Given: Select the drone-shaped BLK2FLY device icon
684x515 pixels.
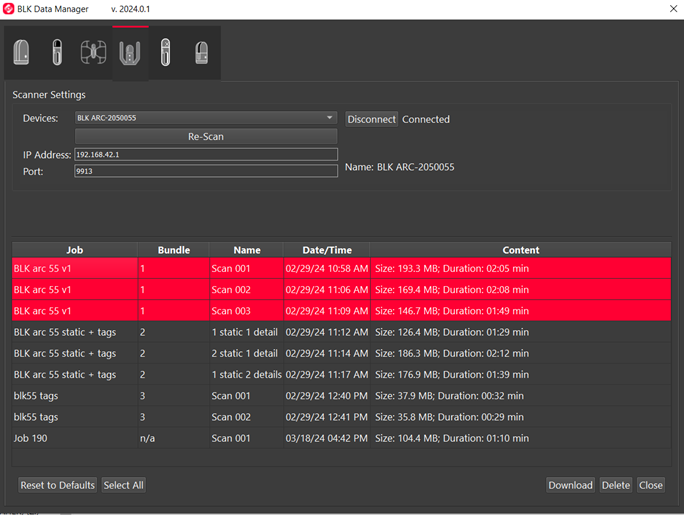Looking at the screenshot, I should (x=94, y=52).
